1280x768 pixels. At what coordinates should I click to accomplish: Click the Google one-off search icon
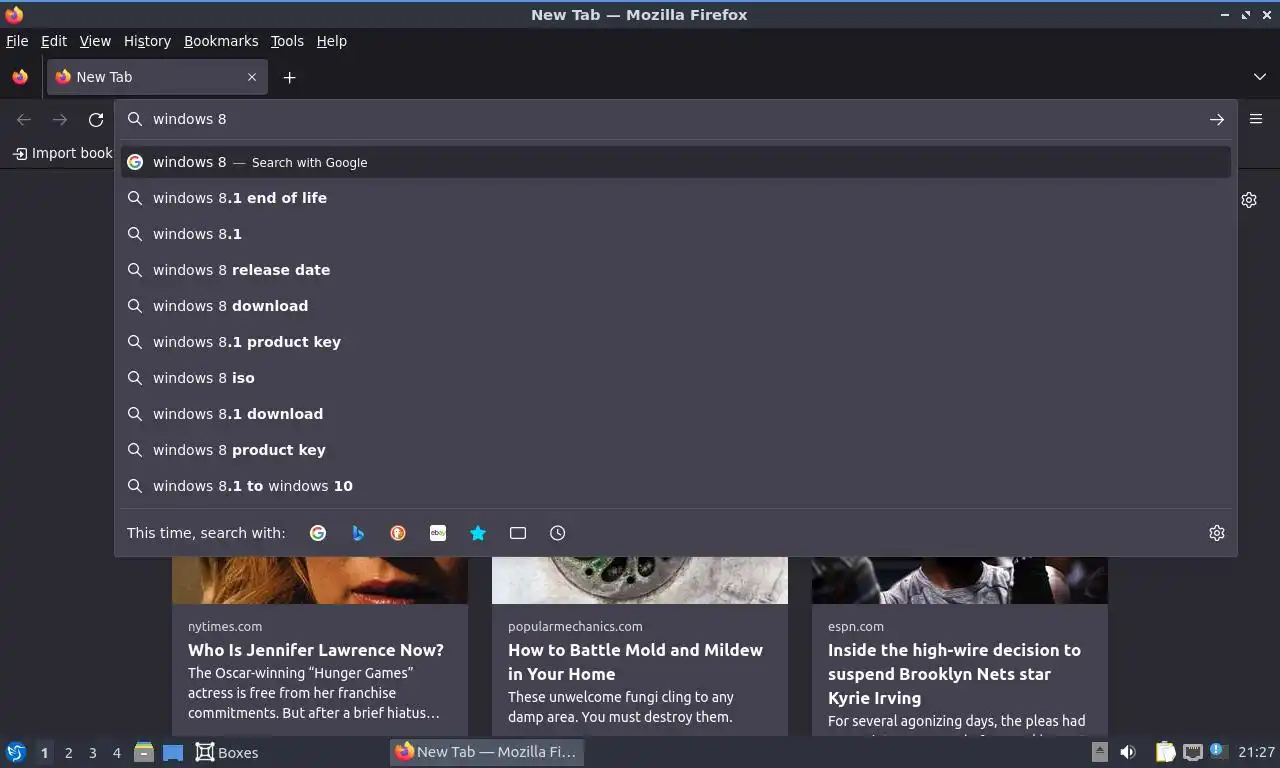(318, 533)
